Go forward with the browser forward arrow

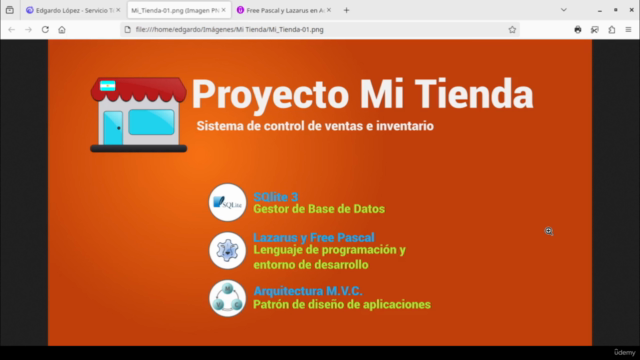coord(28,29)
